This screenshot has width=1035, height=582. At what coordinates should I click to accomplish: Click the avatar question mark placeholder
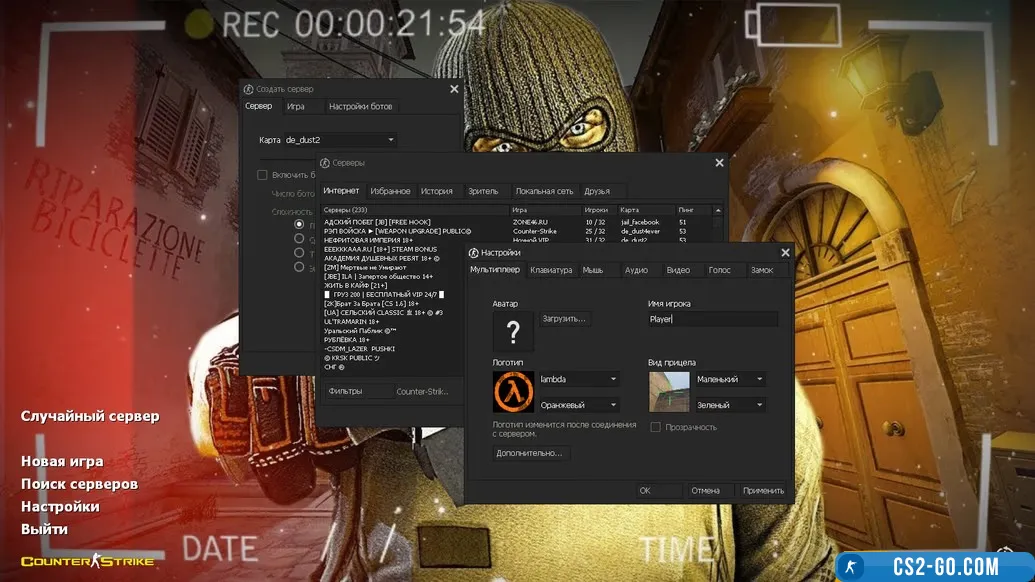(x=513, y=331)
